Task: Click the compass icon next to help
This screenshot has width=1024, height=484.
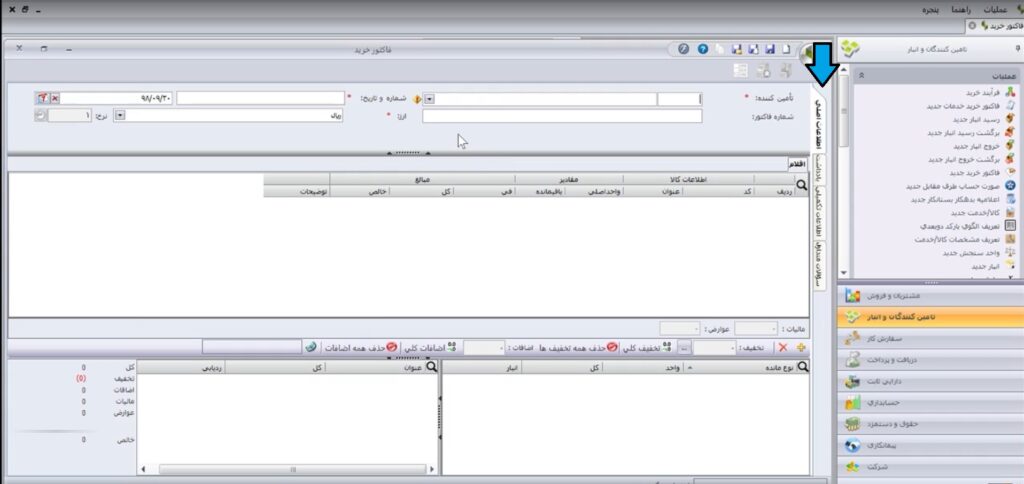Action: 684,49
